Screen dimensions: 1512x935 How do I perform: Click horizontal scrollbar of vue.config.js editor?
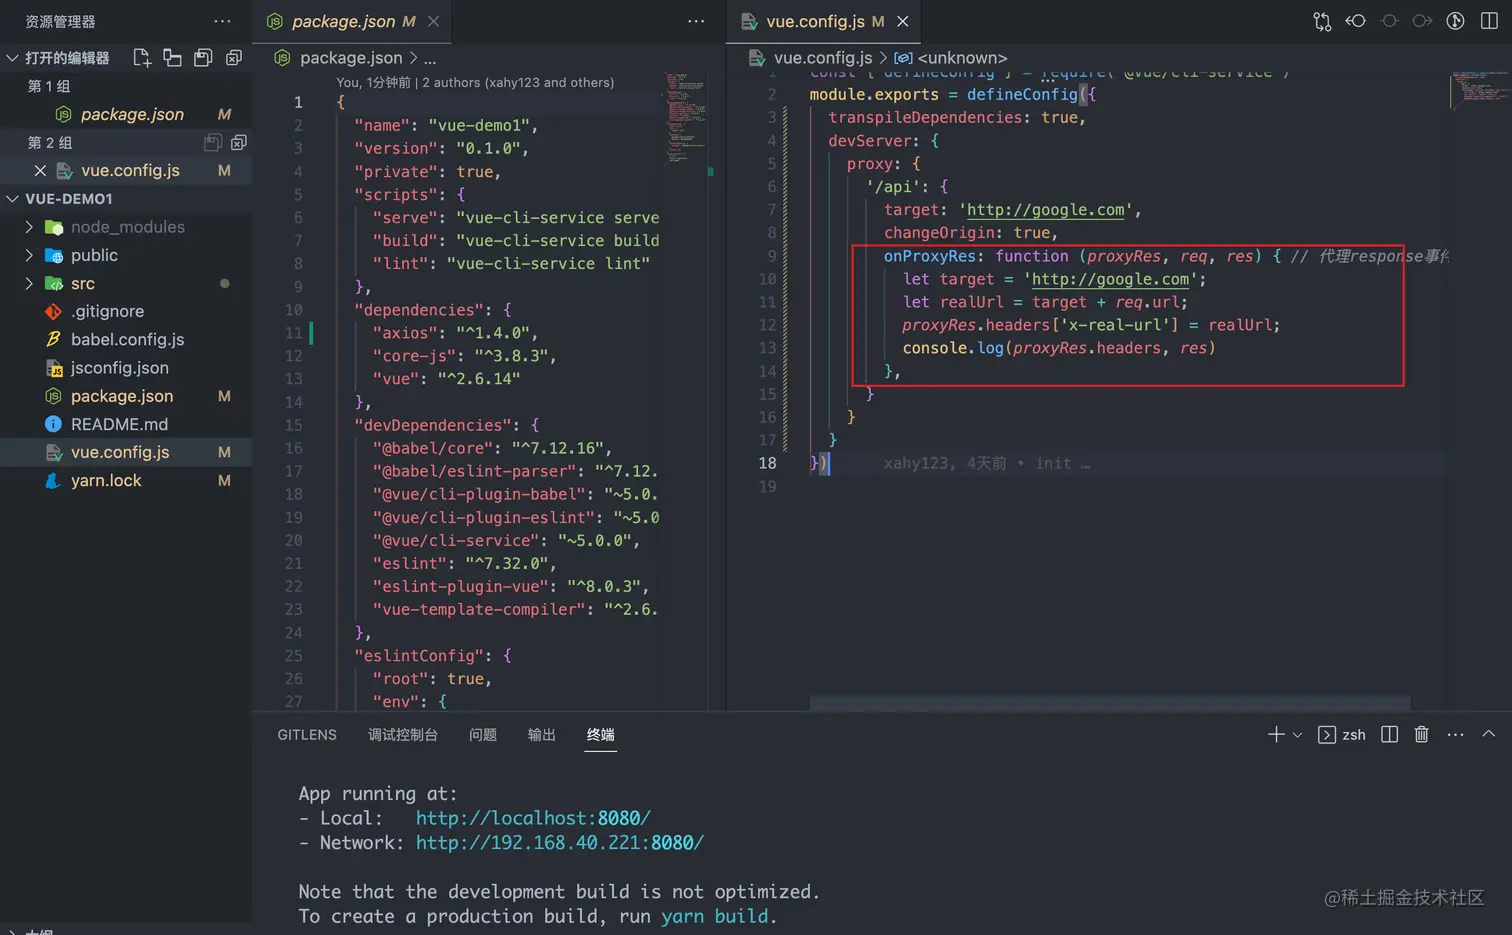[1110, 704]
